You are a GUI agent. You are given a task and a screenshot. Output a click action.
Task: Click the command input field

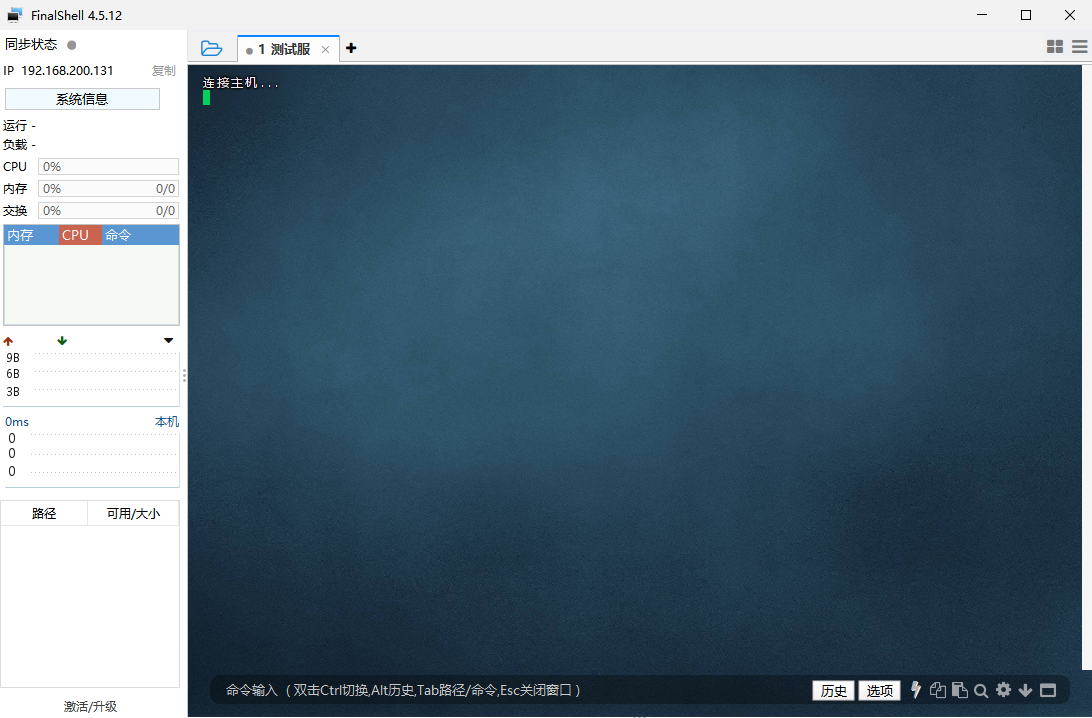500,690
